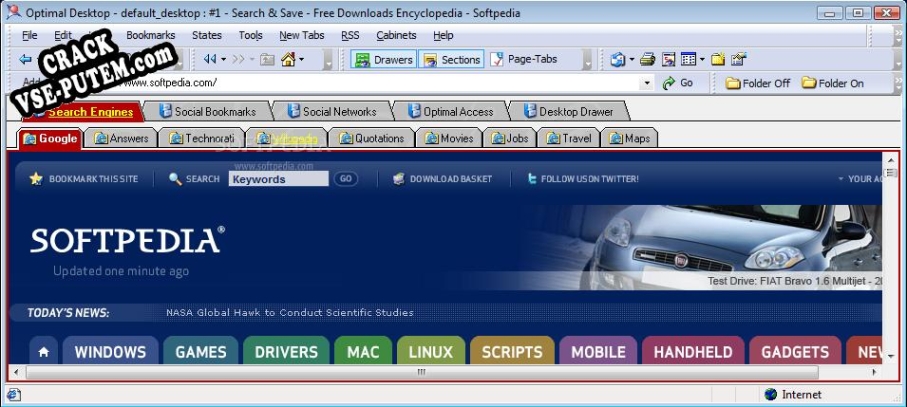Select the Social Bookmarks drawer tab

pos(208,112)
